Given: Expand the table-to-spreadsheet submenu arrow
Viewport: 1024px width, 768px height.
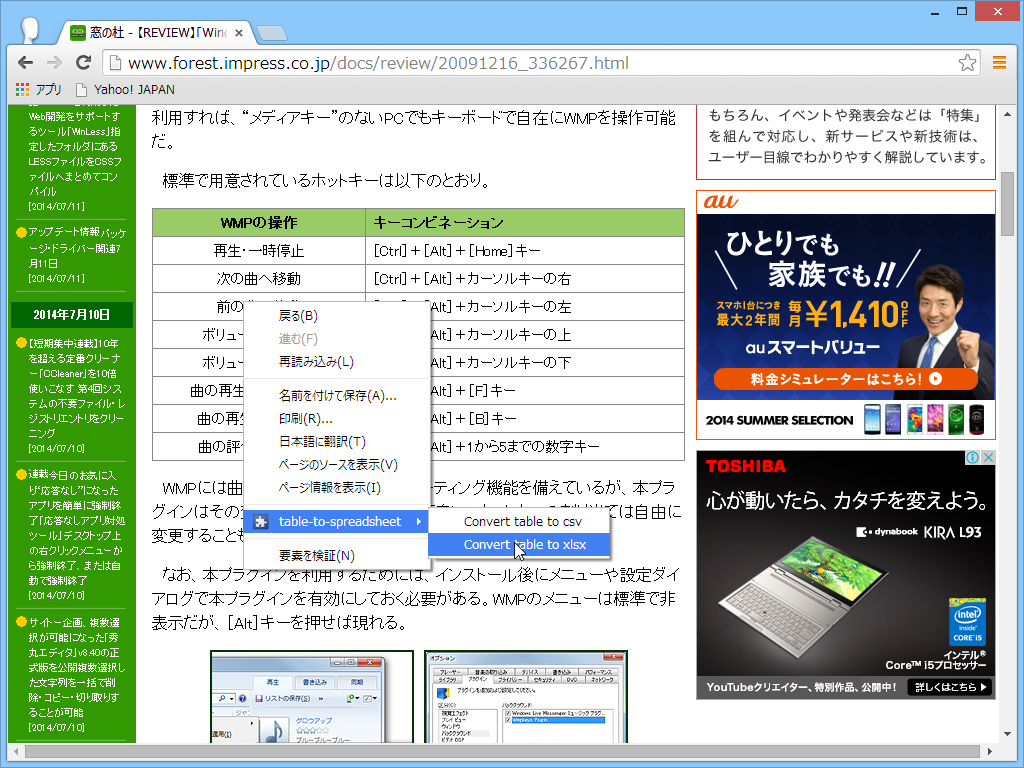Looking at the screenshot, I should [419, 521].
